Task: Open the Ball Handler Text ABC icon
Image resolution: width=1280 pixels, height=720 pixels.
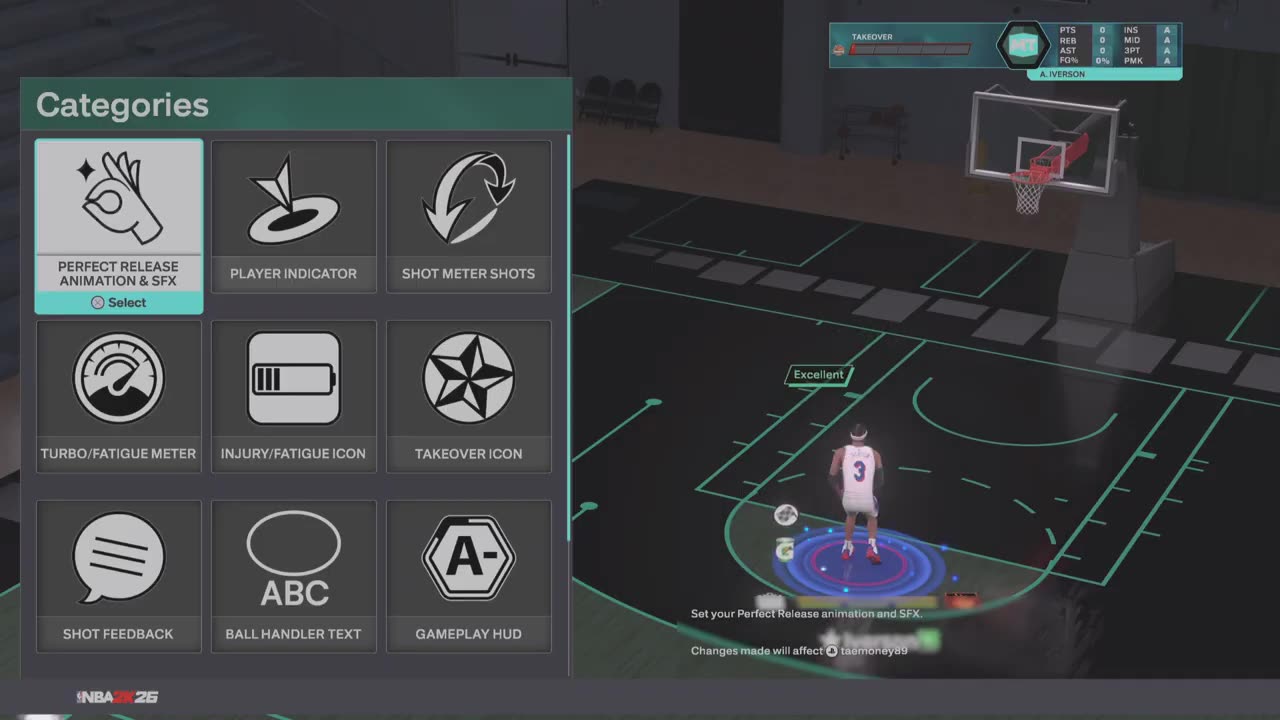Action: click(x=293, y=558)
